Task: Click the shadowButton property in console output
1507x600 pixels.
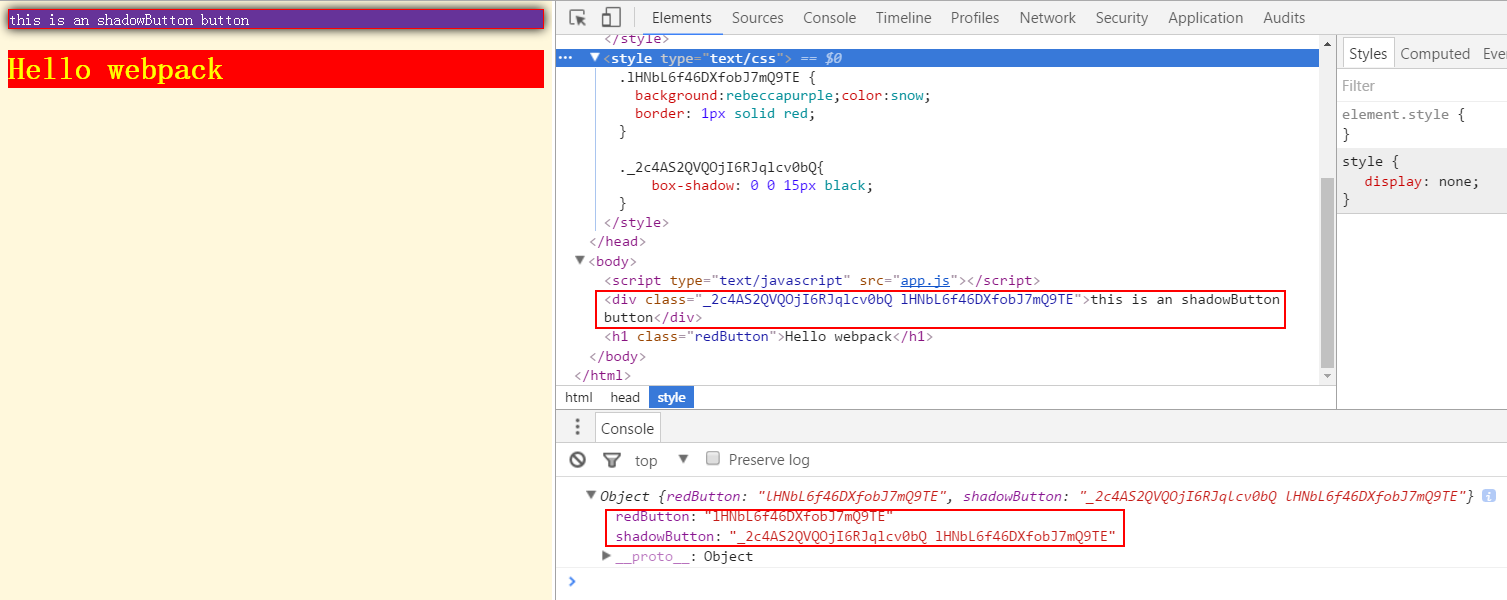Action: [x=865, y=536]
